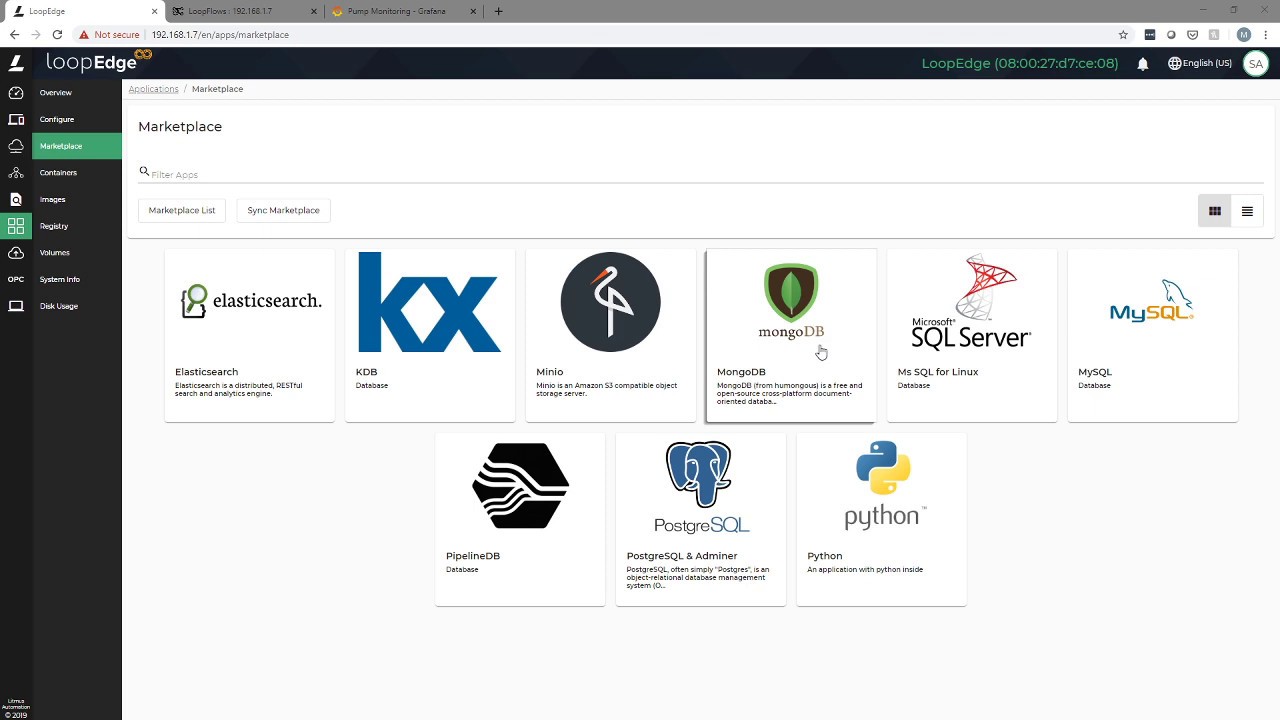Click the browser address bar URL
This screenshot has height=720, width=1280.
tap(220, 34)
